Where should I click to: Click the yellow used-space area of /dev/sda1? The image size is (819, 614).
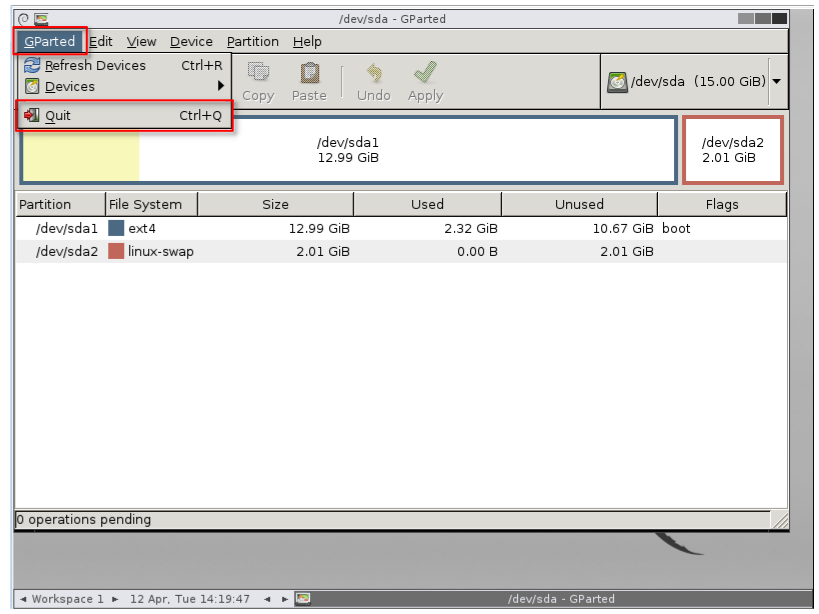click(81, 156)
